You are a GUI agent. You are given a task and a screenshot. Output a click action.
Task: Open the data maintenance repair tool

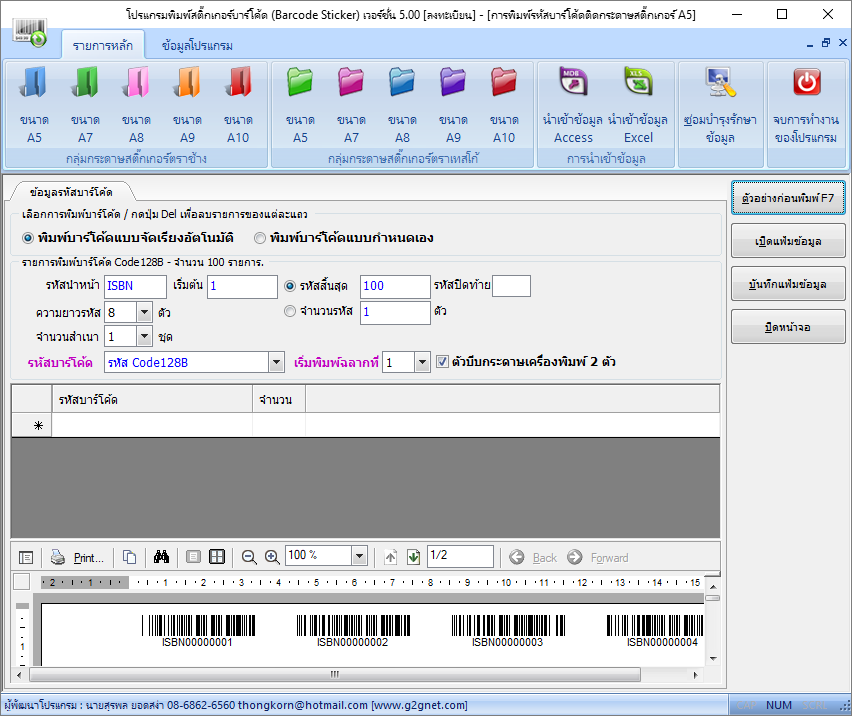pos(721,104)
